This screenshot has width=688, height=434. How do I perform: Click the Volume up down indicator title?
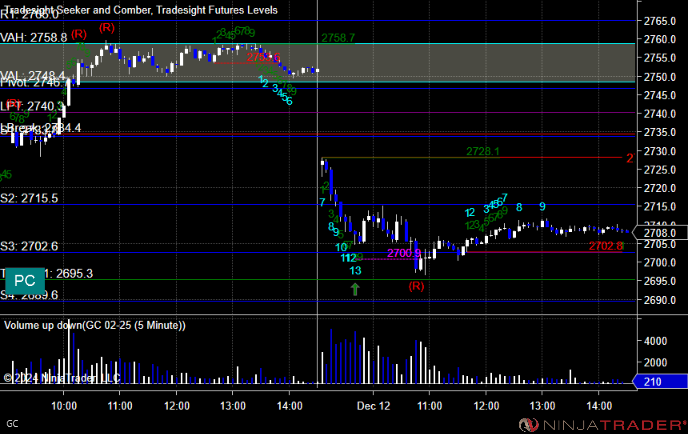(95, 325)
